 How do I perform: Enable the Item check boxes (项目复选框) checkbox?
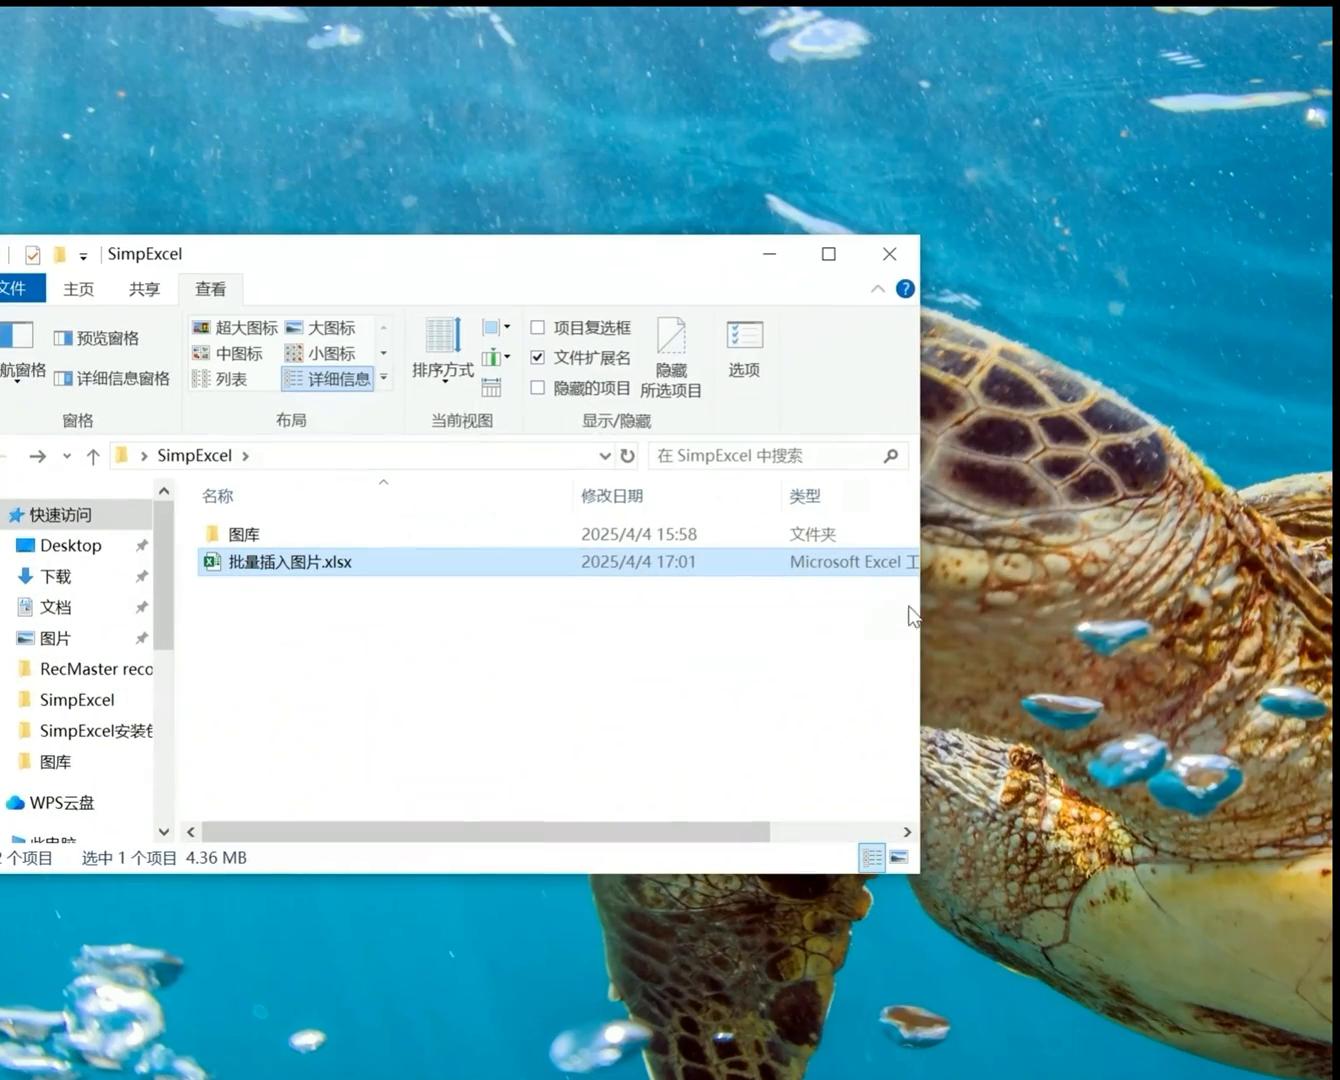(538, 328)
